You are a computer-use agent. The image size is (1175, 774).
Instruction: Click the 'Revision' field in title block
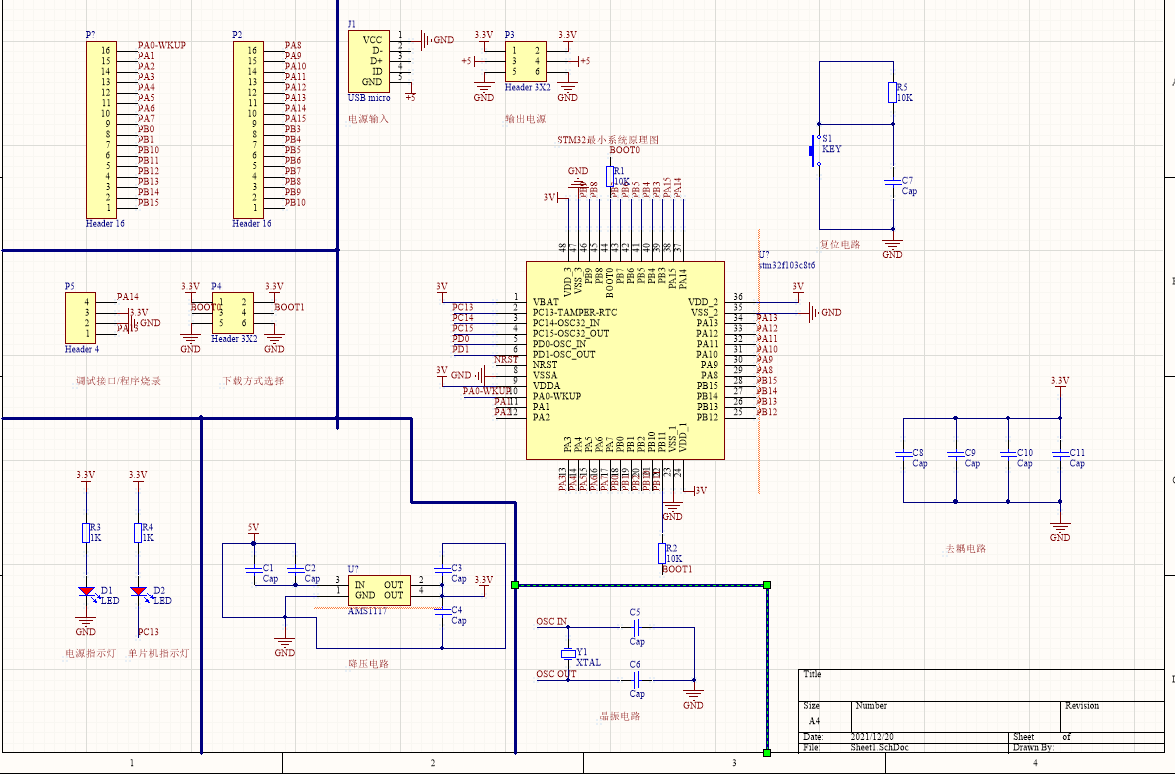[x=1082, y=706]
